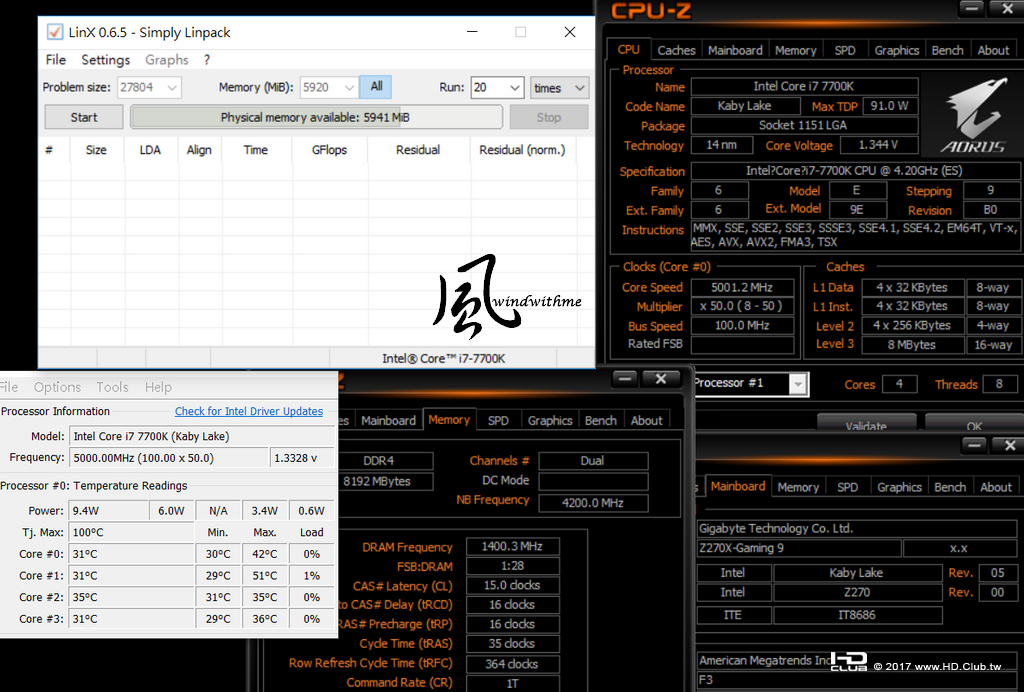Screen dimensions: 1024x692
Task: Click the Frequency field showing 5000.00MHz
Action: pyautogui.click(x=168, y=458)
